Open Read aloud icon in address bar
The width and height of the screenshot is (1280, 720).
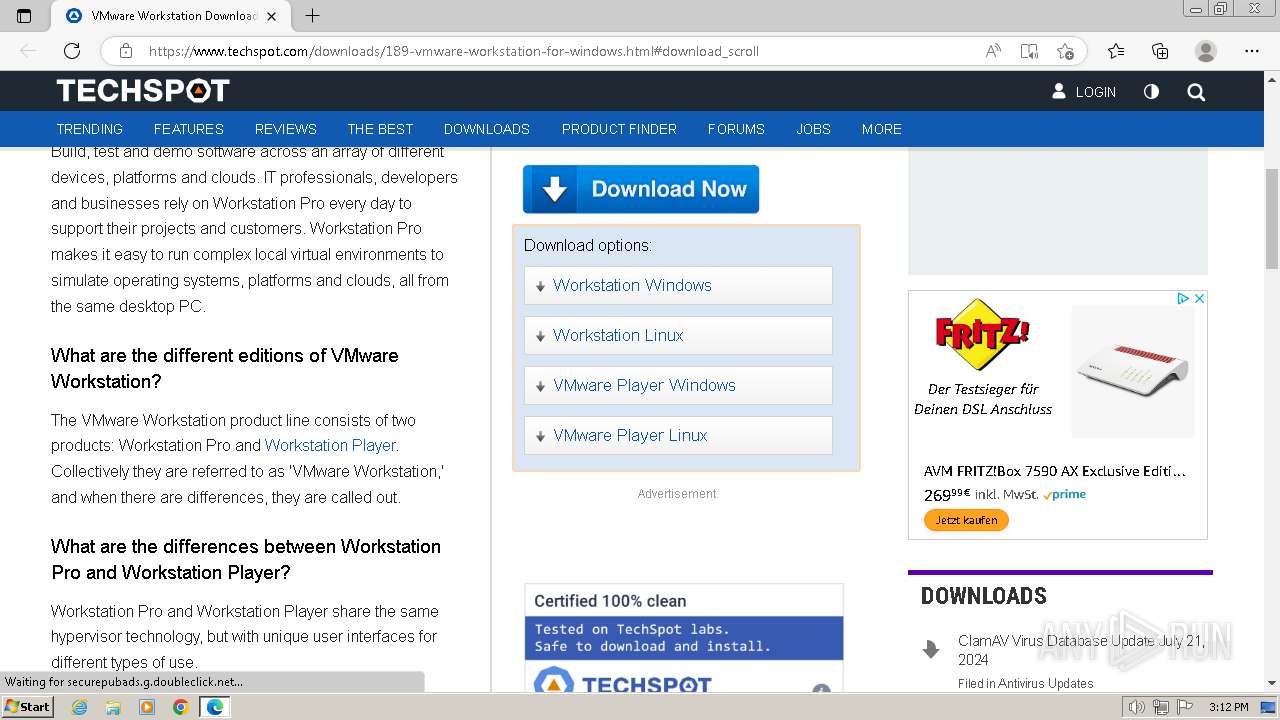coord(993,51)
